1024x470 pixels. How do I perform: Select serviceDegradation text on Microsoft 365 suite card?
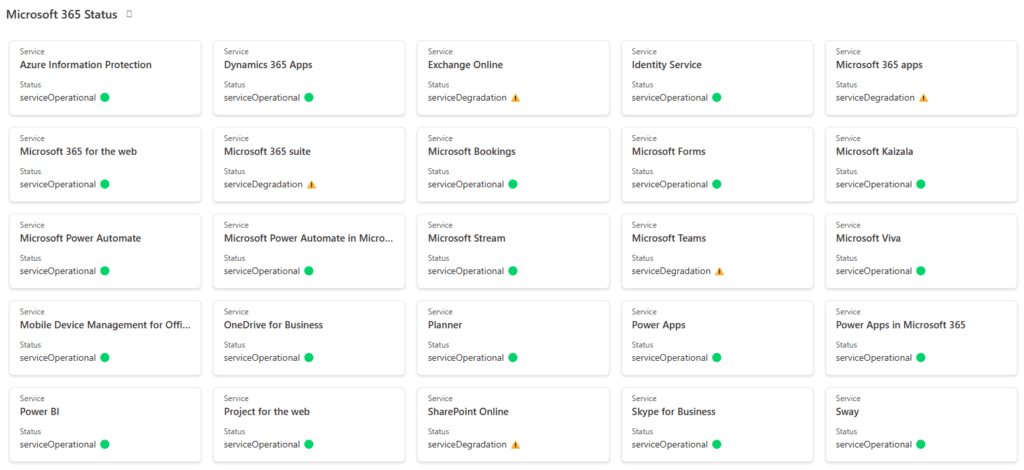[x=263, y=184]
